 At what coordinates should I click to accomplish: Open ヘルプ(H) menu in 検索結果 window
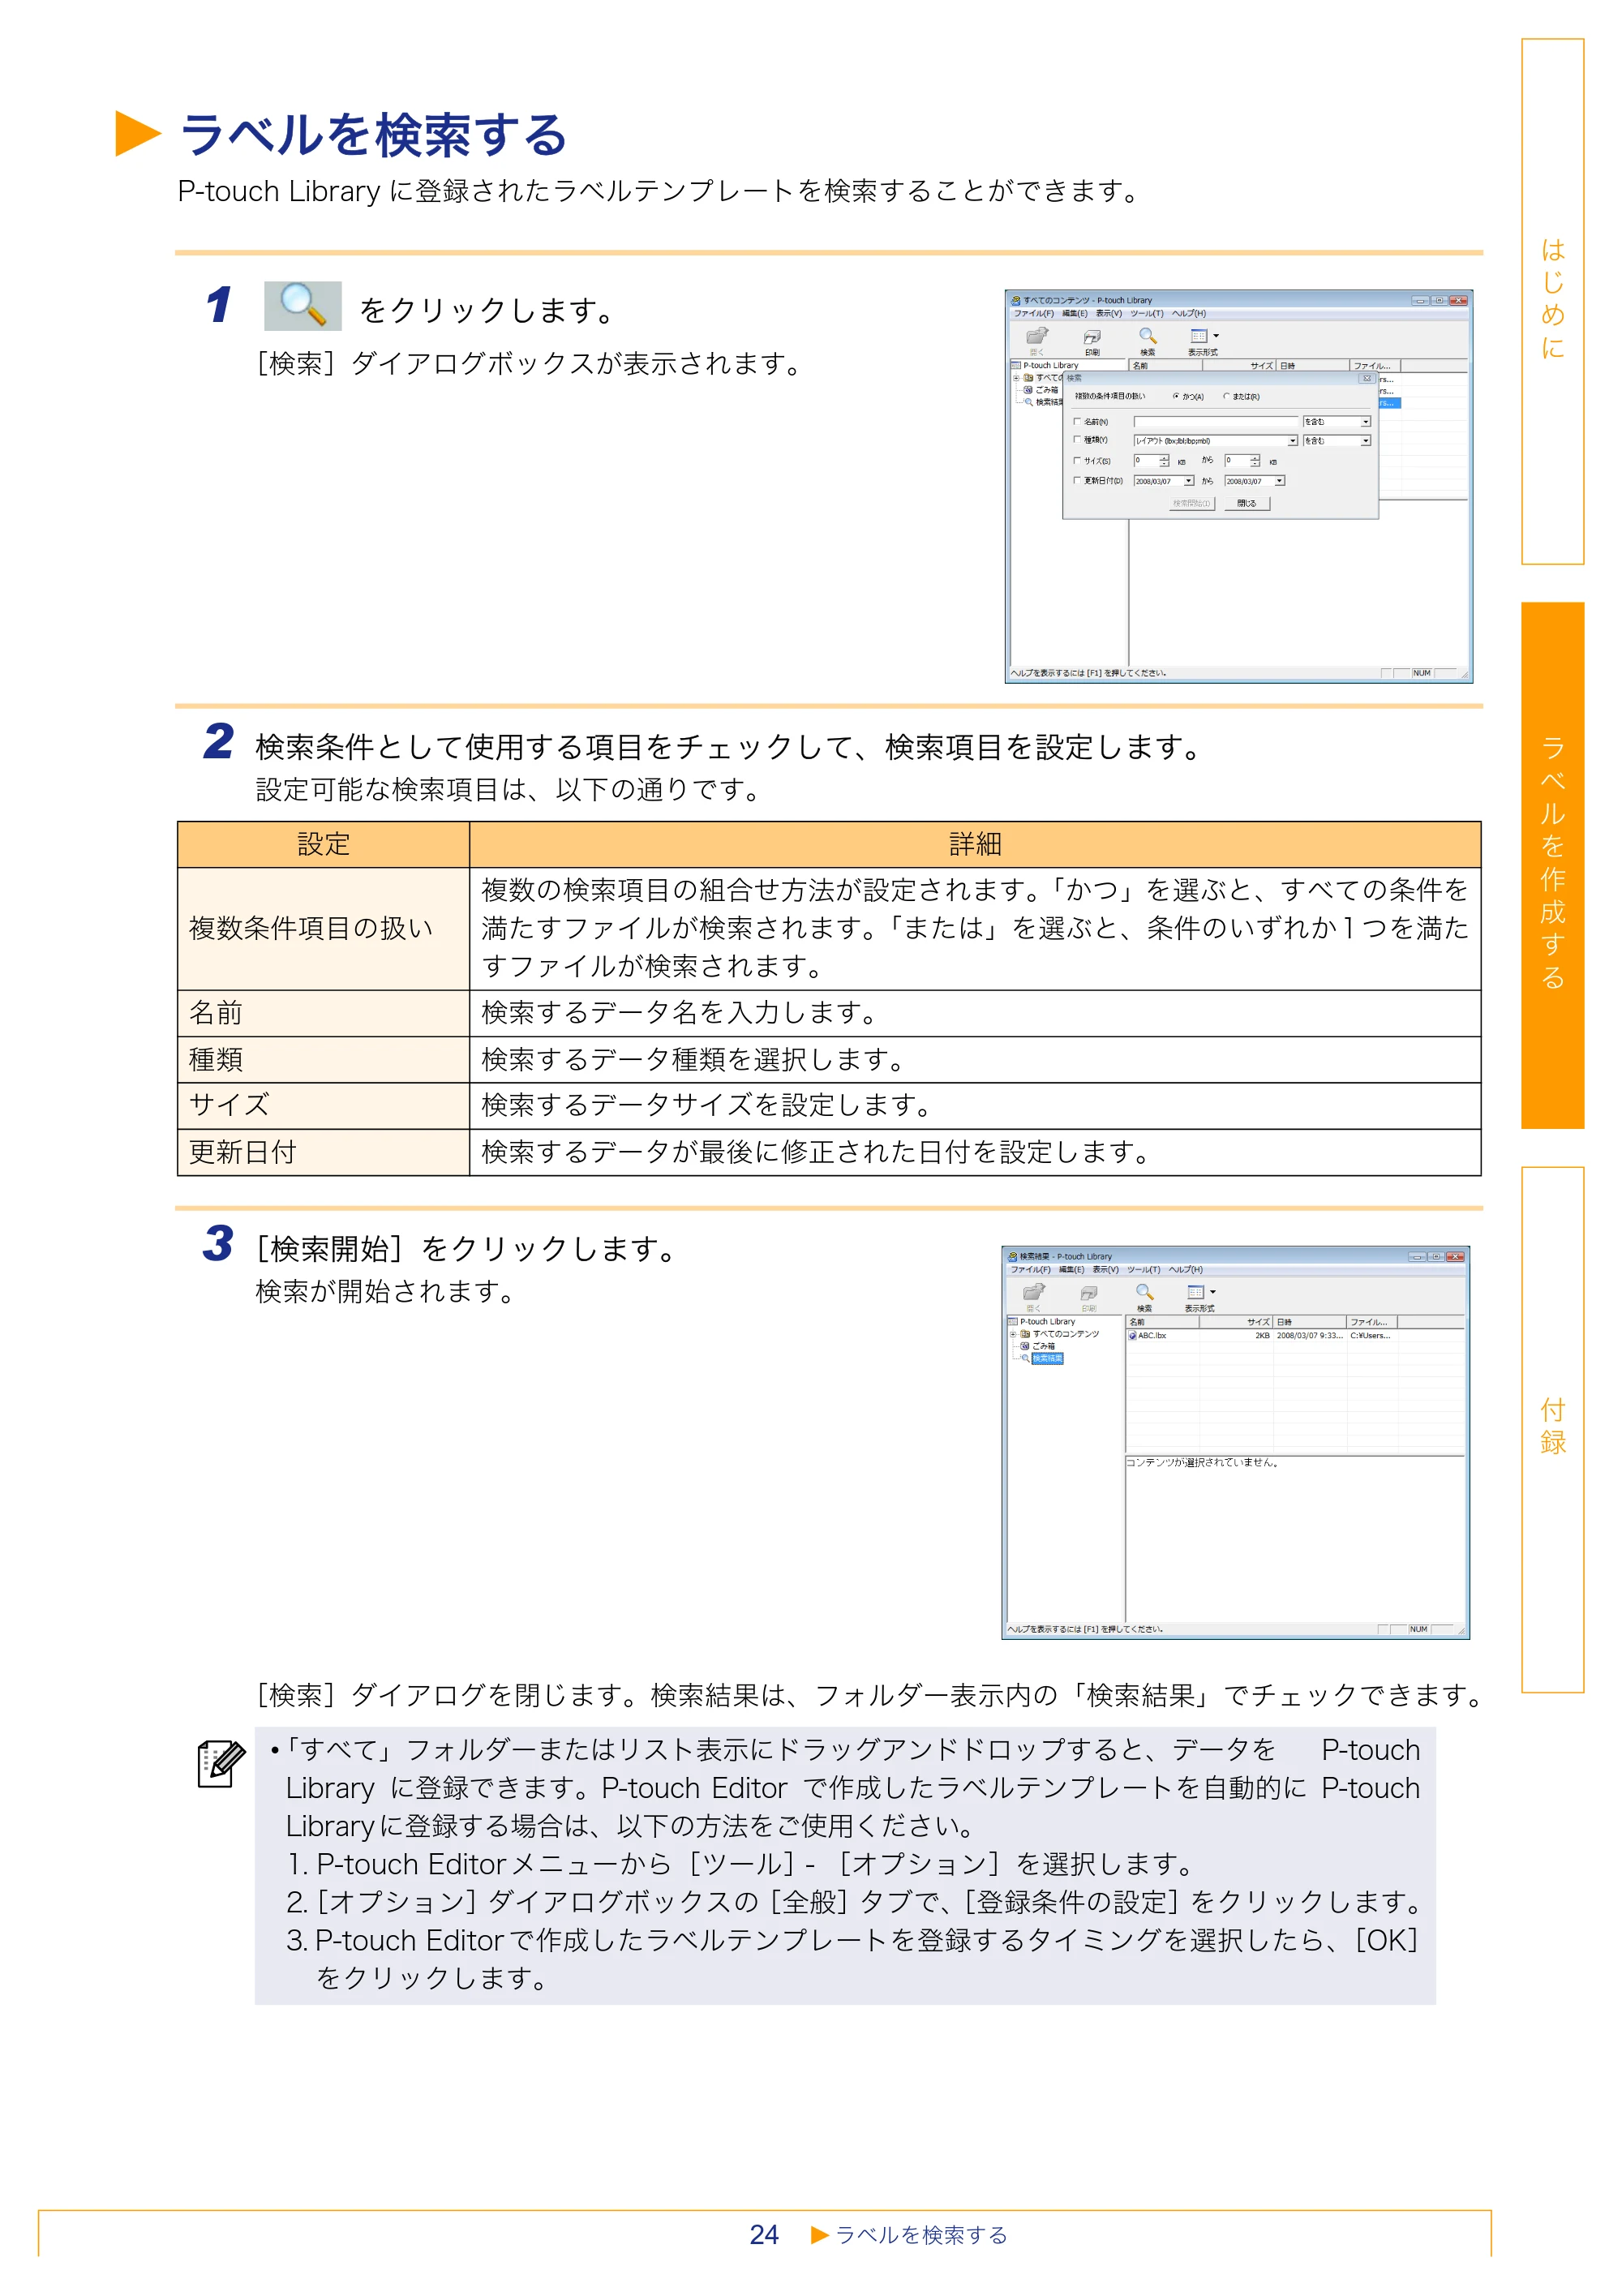pyautogui.click(x=1186, y=1269)
